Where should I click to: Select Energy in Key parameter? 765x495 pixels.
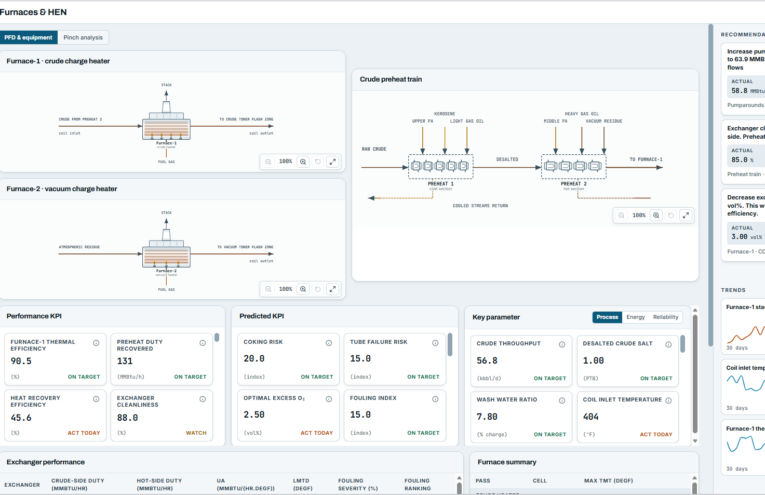(635, 317)
